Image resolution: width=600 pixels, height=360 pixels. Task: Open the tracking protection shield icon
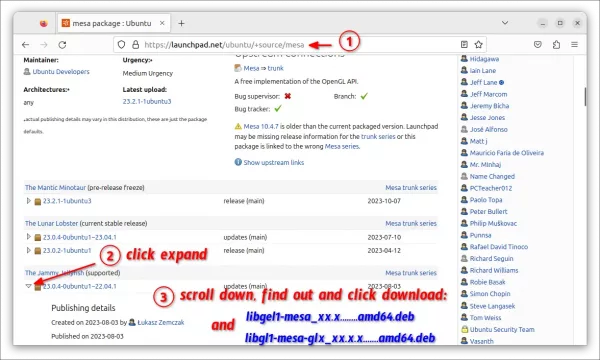tap(121, 45)
